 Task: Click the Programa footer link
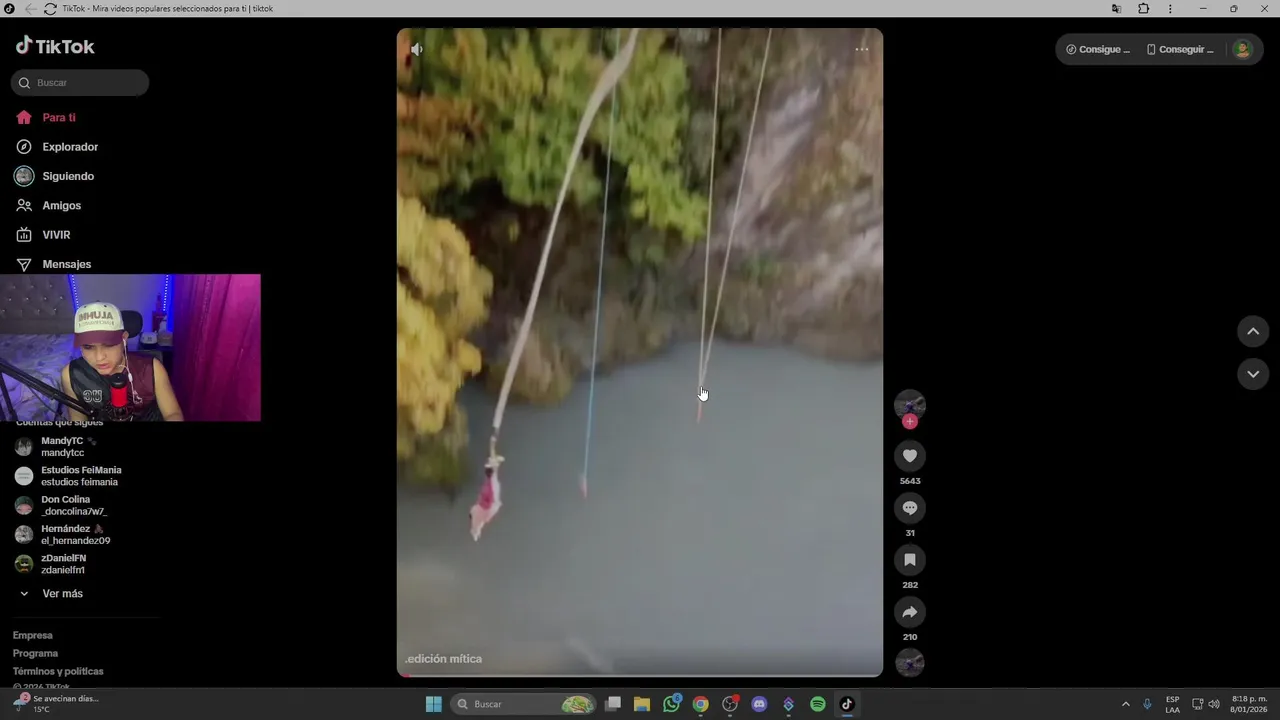[x=35, y=654]
